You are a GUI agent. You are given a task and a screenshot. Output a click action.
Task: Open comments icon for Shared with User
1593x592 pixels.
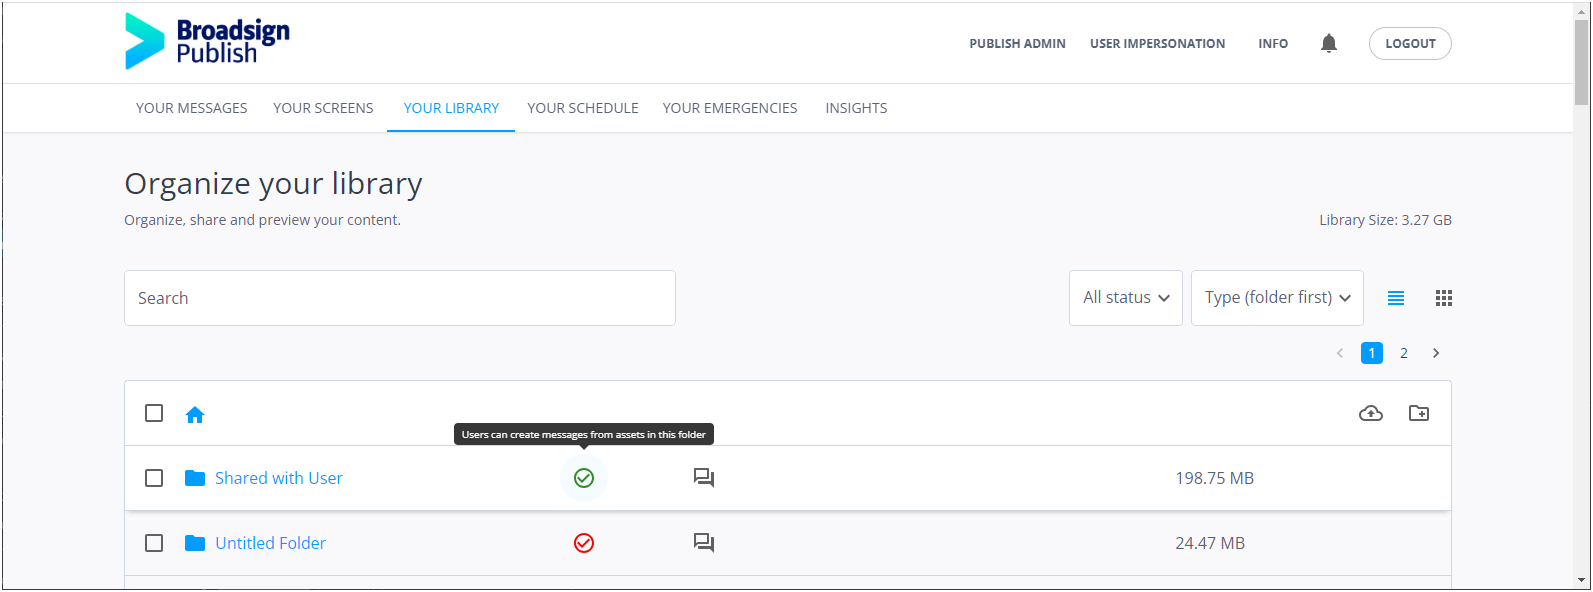[704, 478]
